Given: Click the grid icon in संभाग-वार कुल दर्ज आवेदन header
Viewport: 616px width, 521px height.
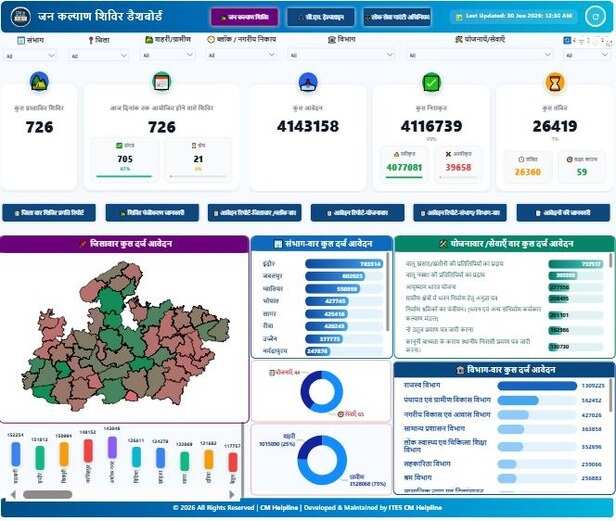Looking at the screenshot, I should (x=278, y=244).
